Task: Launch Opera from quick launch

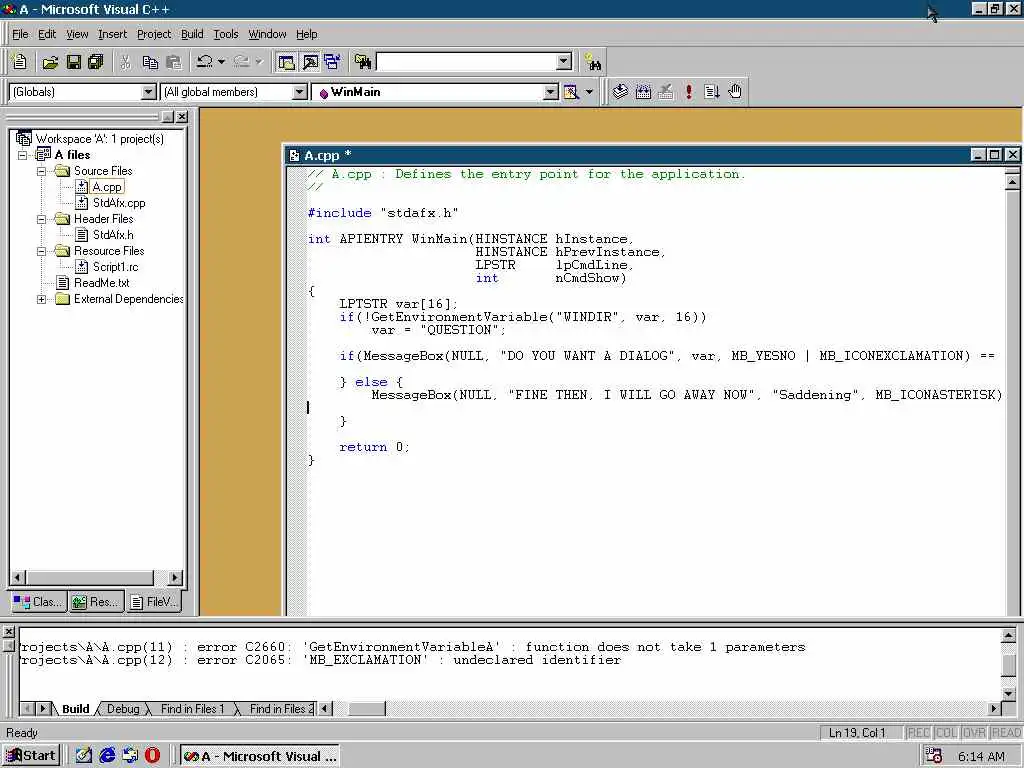Action: point(152,756)
